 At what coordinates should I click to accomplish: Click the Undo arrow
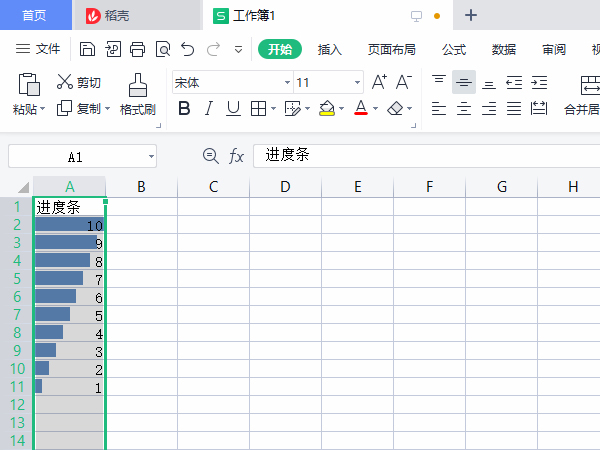click(x=187, y=49)
